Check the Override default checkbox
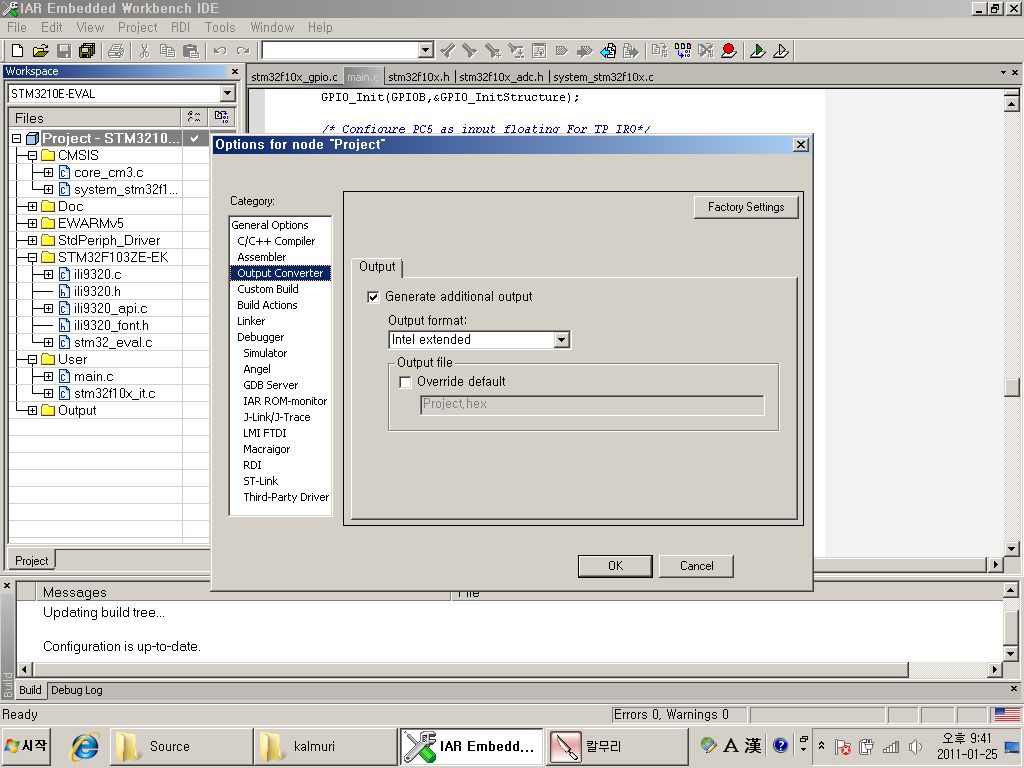This screenshot has width=1024, height=768. point(405,382)
